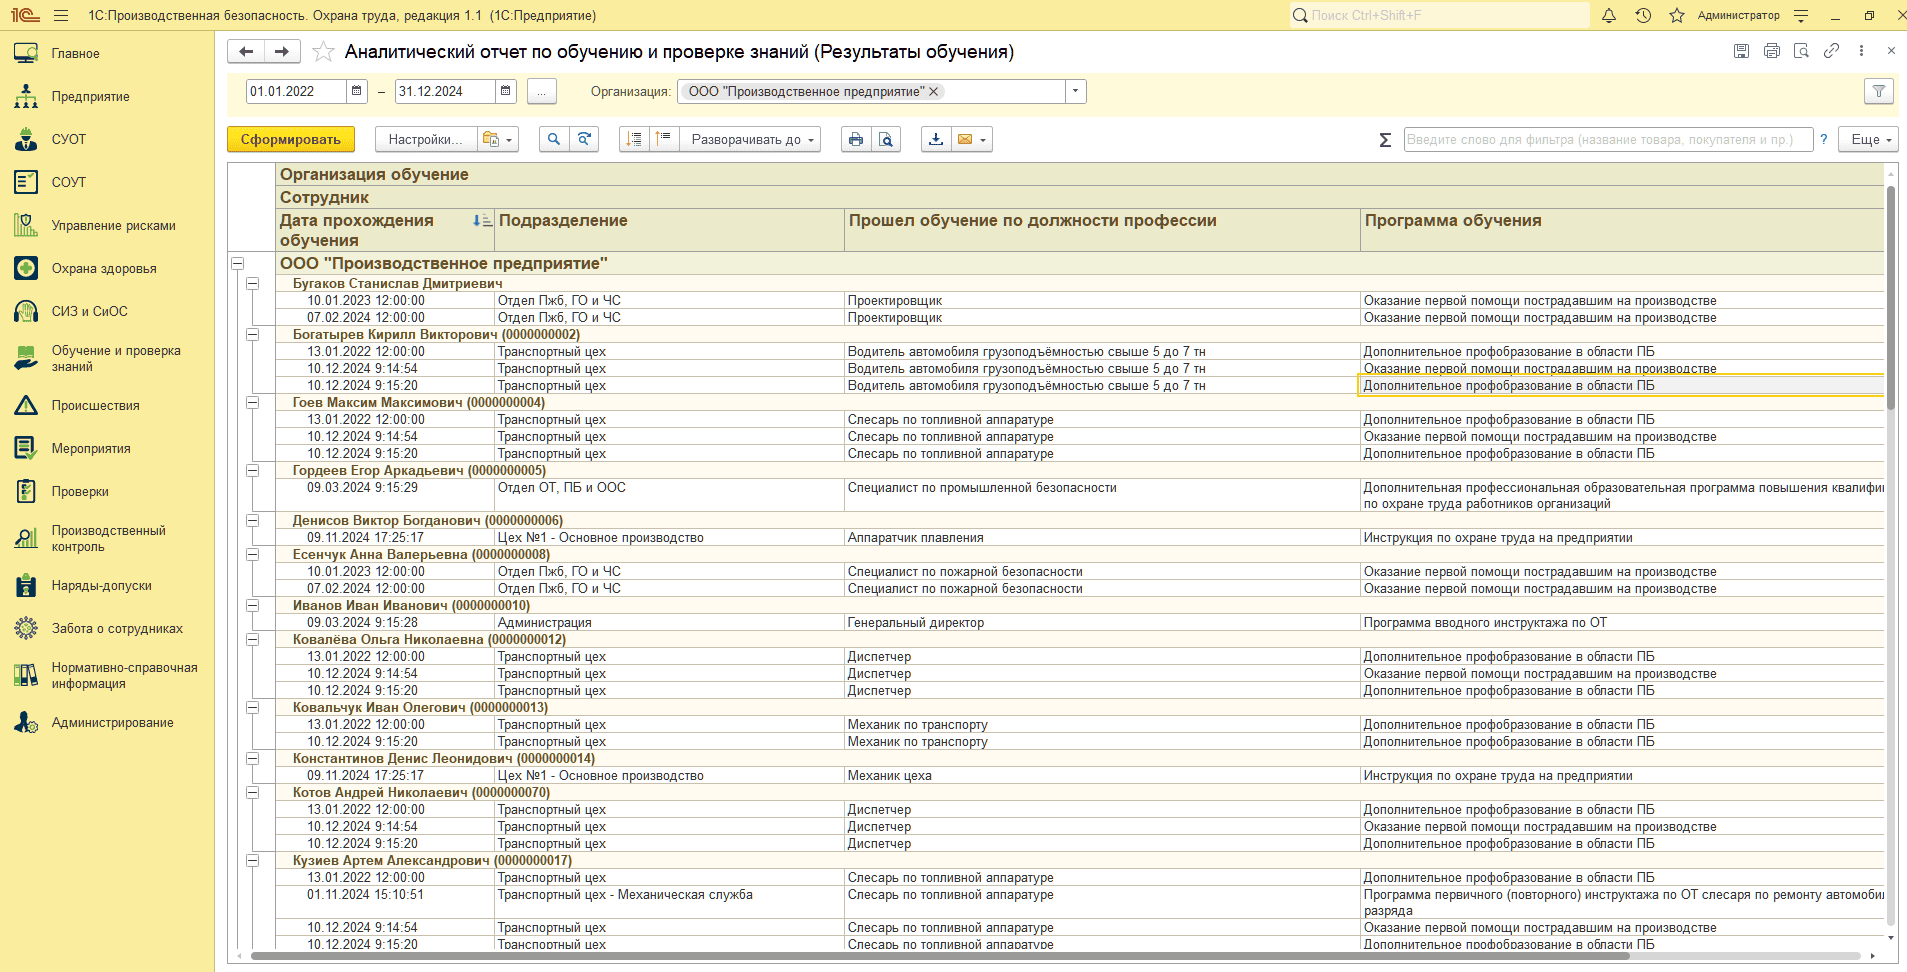This screenshot has height=972, width=1907.
Task: Open the report variants dropdown icon
Action: (498, 140)
